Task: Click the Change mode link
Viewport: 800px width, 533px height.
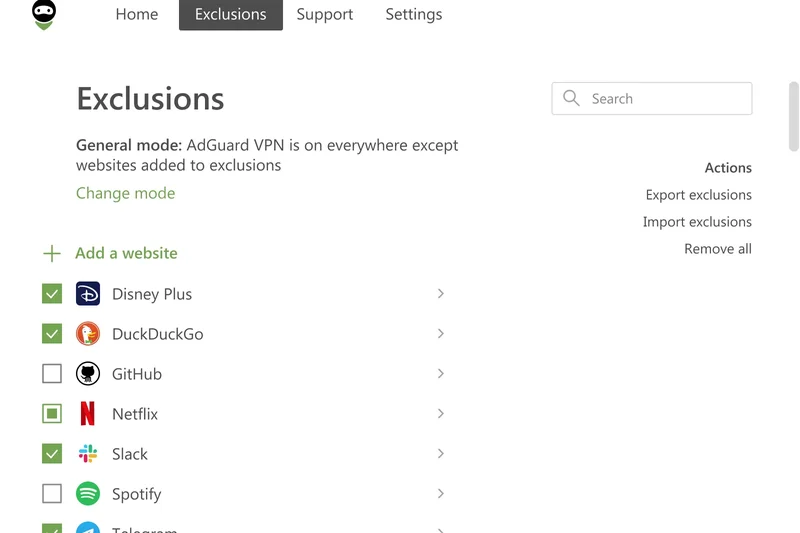Action: pos(125,193)
